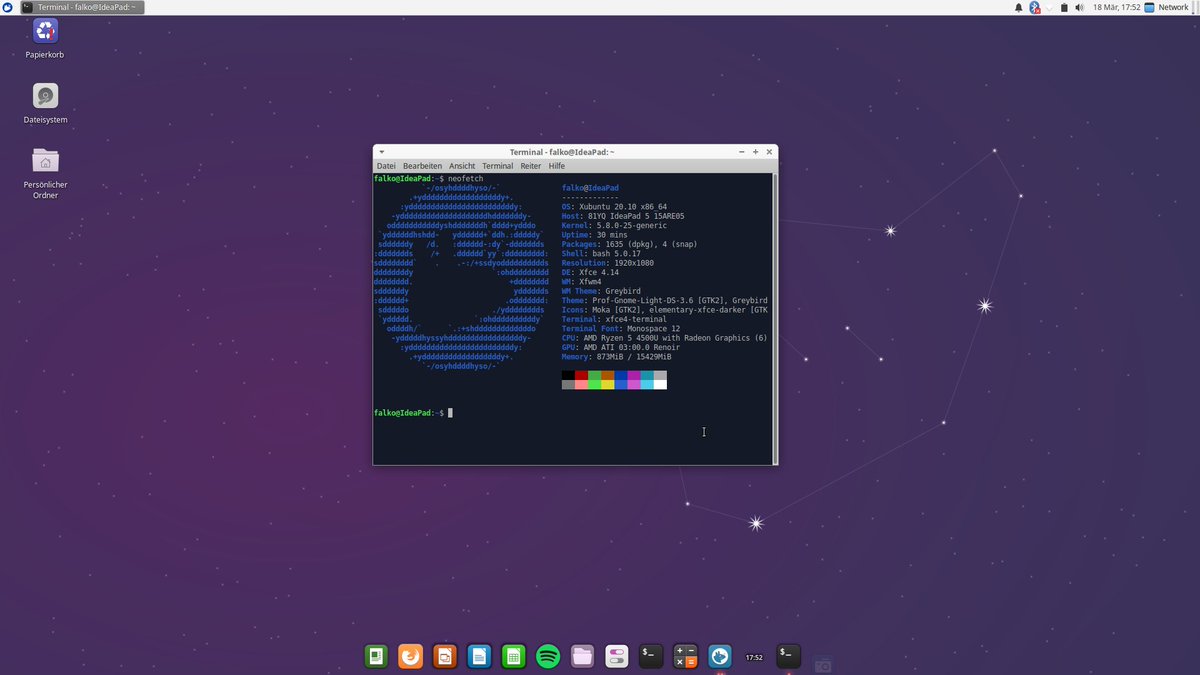This screenshot has width=1200, height=675.
Task: Click the terminal window title bar text
Action: (562, 152)
